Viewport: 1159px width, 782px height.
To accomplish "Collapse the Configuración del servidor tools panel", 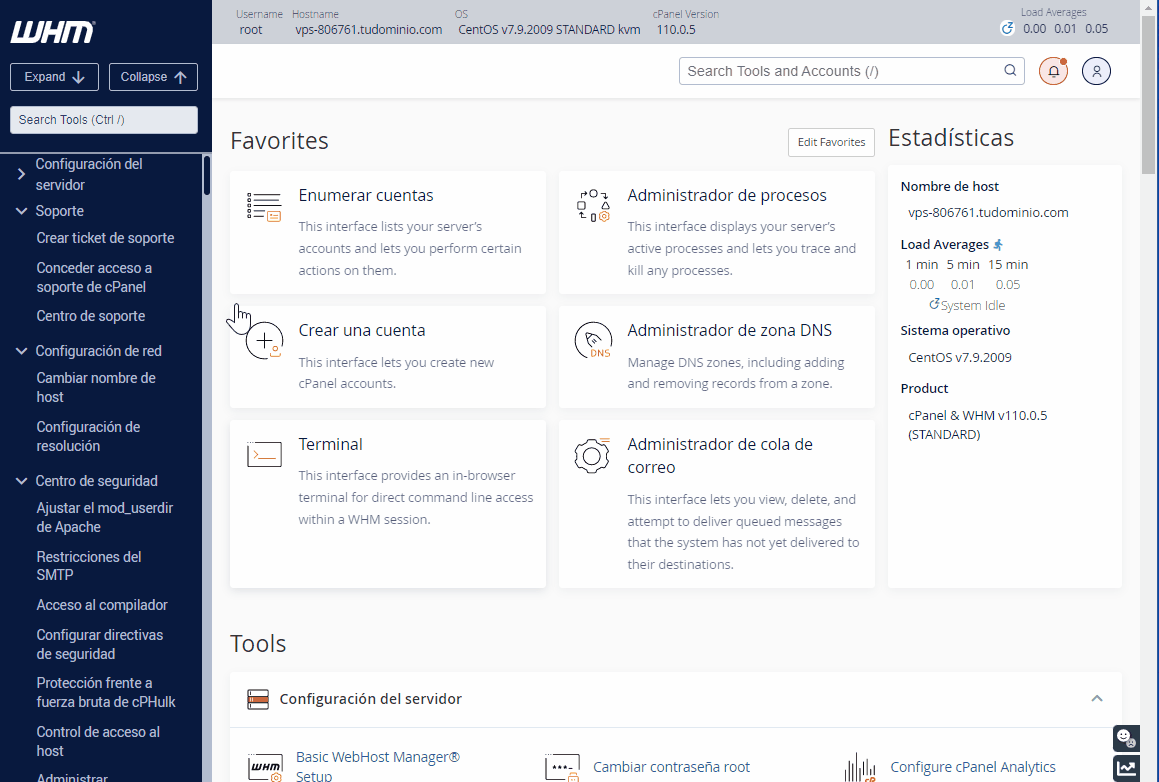I will click(1097, 698).
